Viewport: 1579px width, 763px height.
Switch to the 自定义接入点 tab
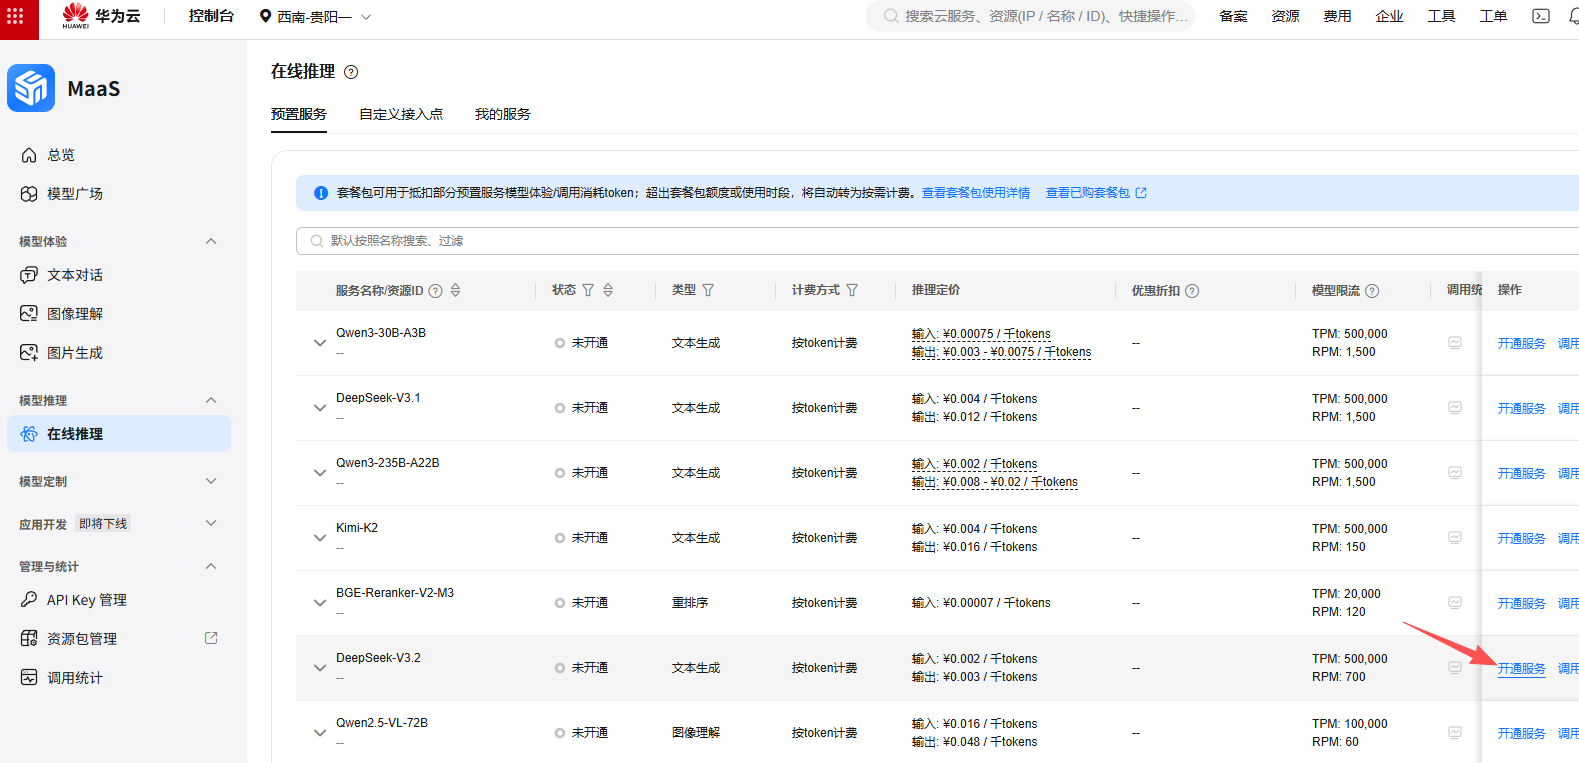tap(401, 114)
